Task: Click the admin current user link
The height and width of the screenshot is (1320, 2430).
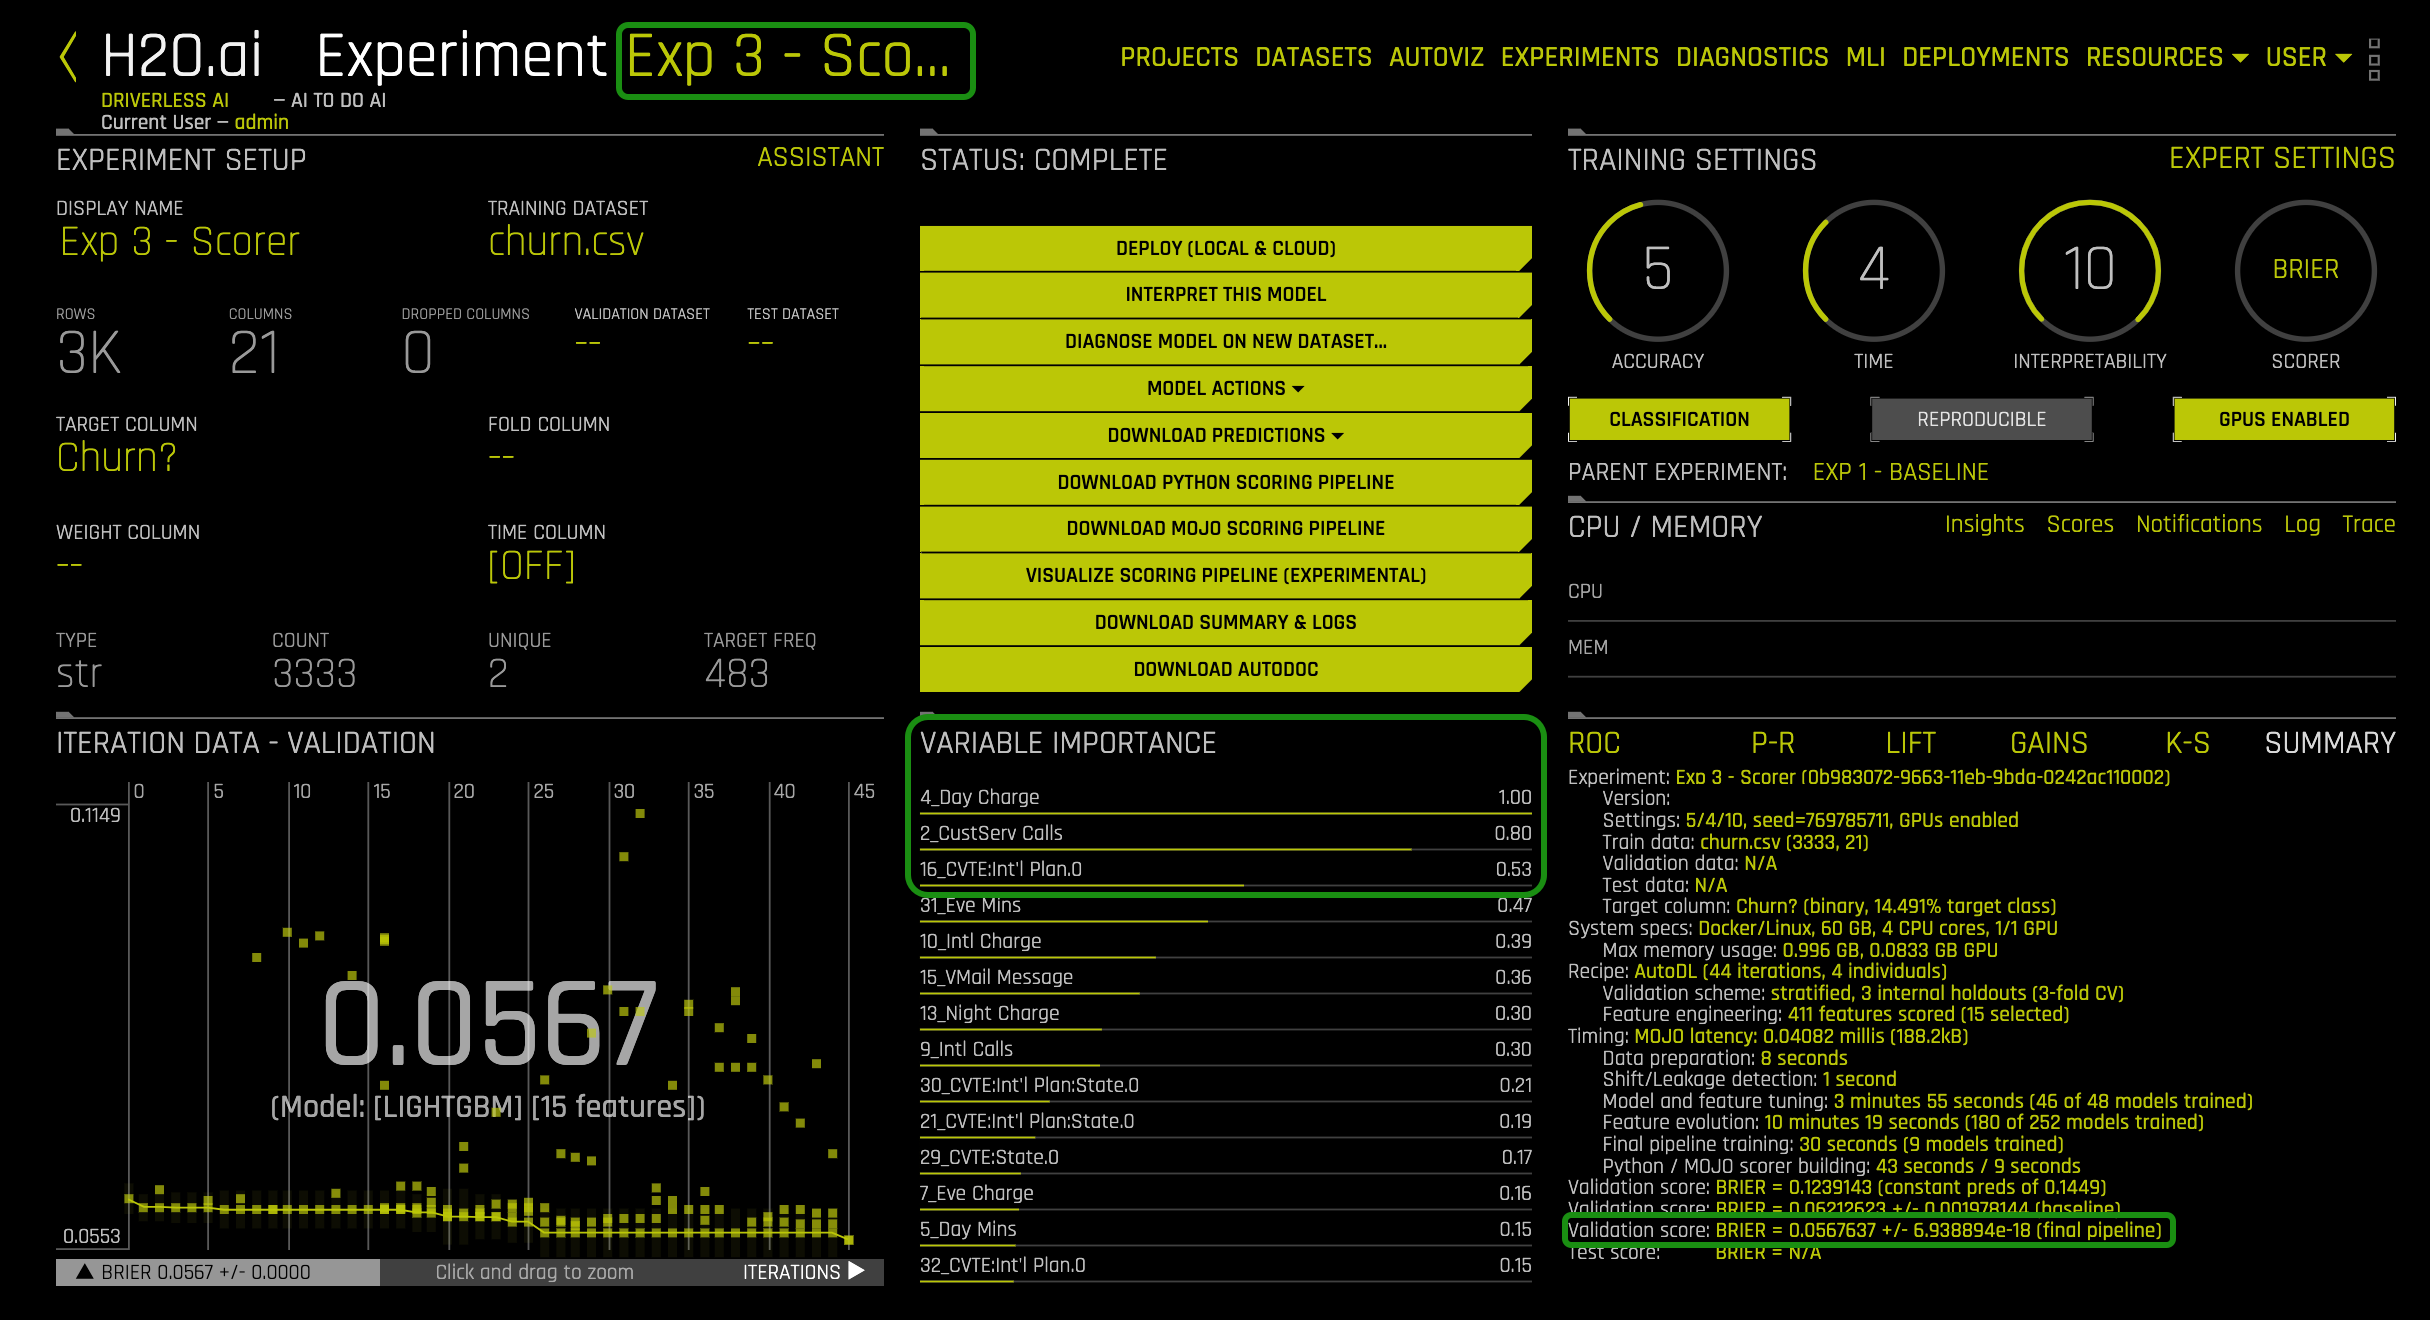Action: click(x=261, y=122)
